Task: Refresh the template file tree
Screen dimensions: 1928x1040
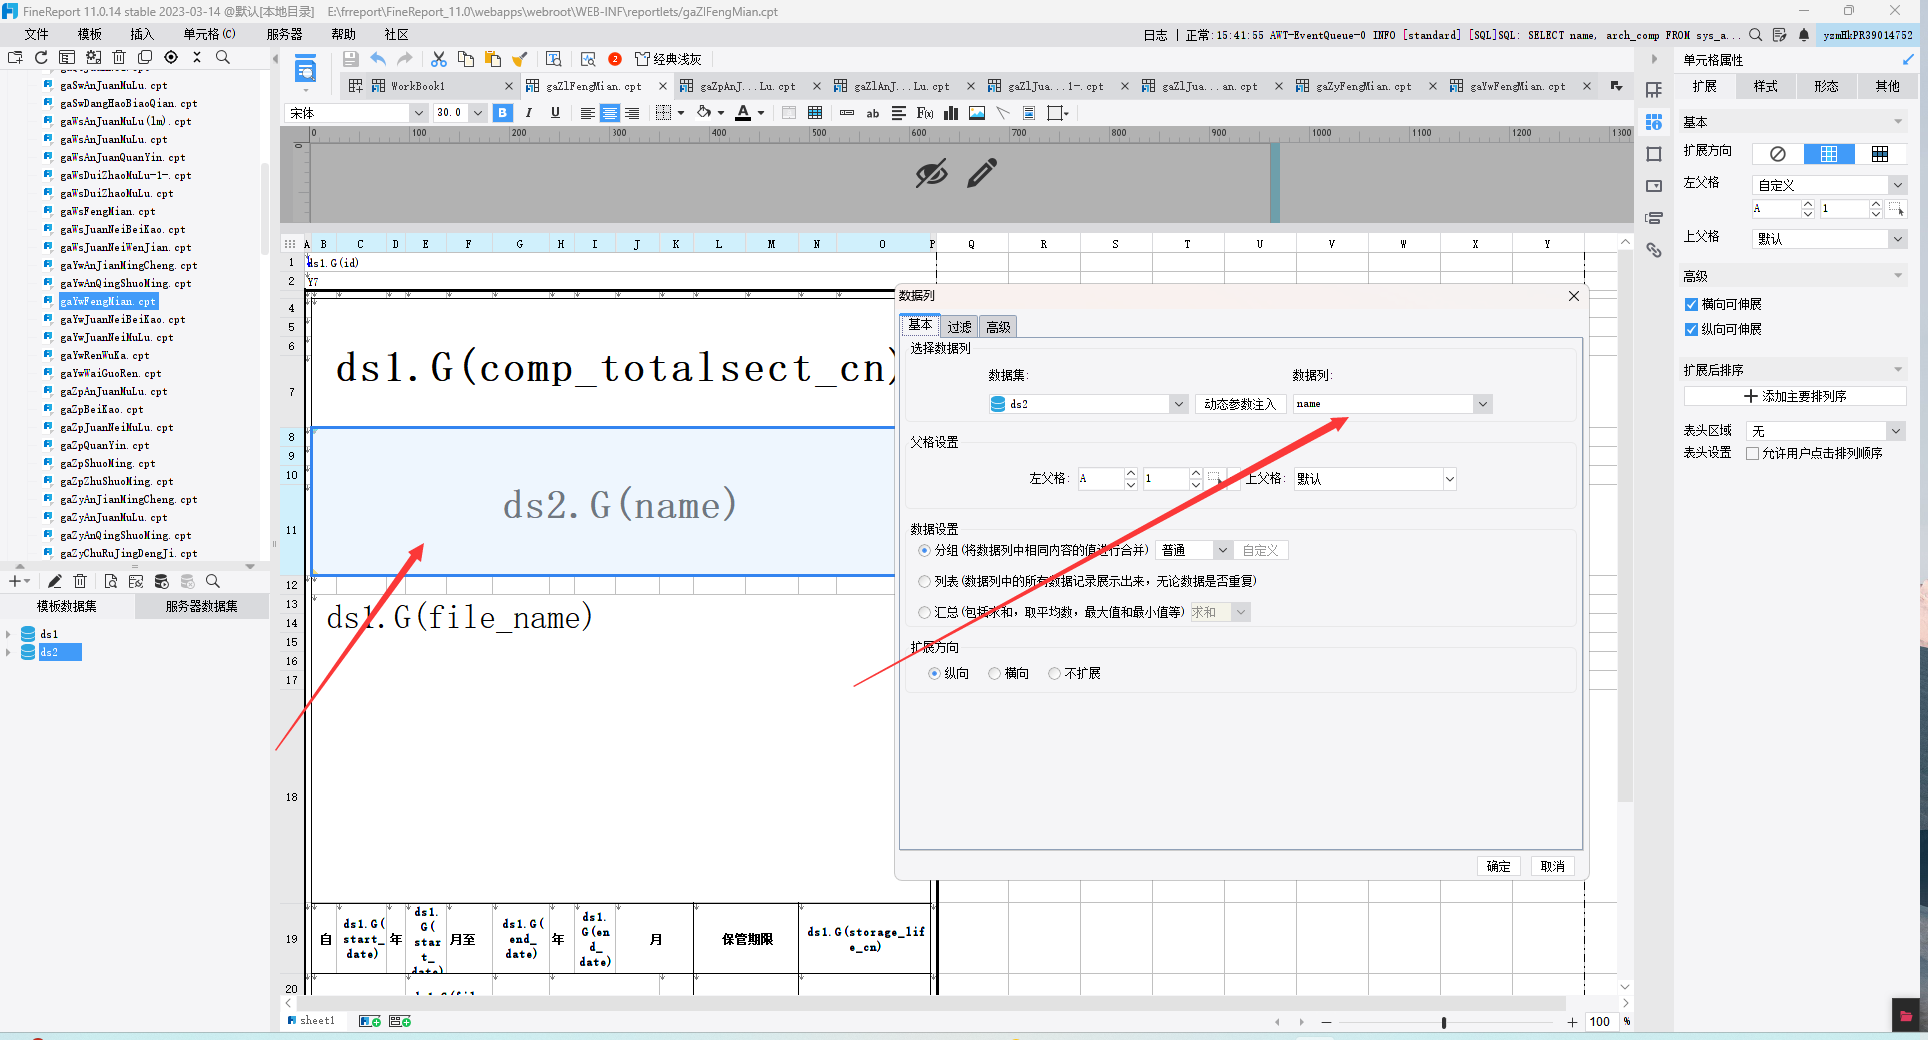Action: pos(41,57)
